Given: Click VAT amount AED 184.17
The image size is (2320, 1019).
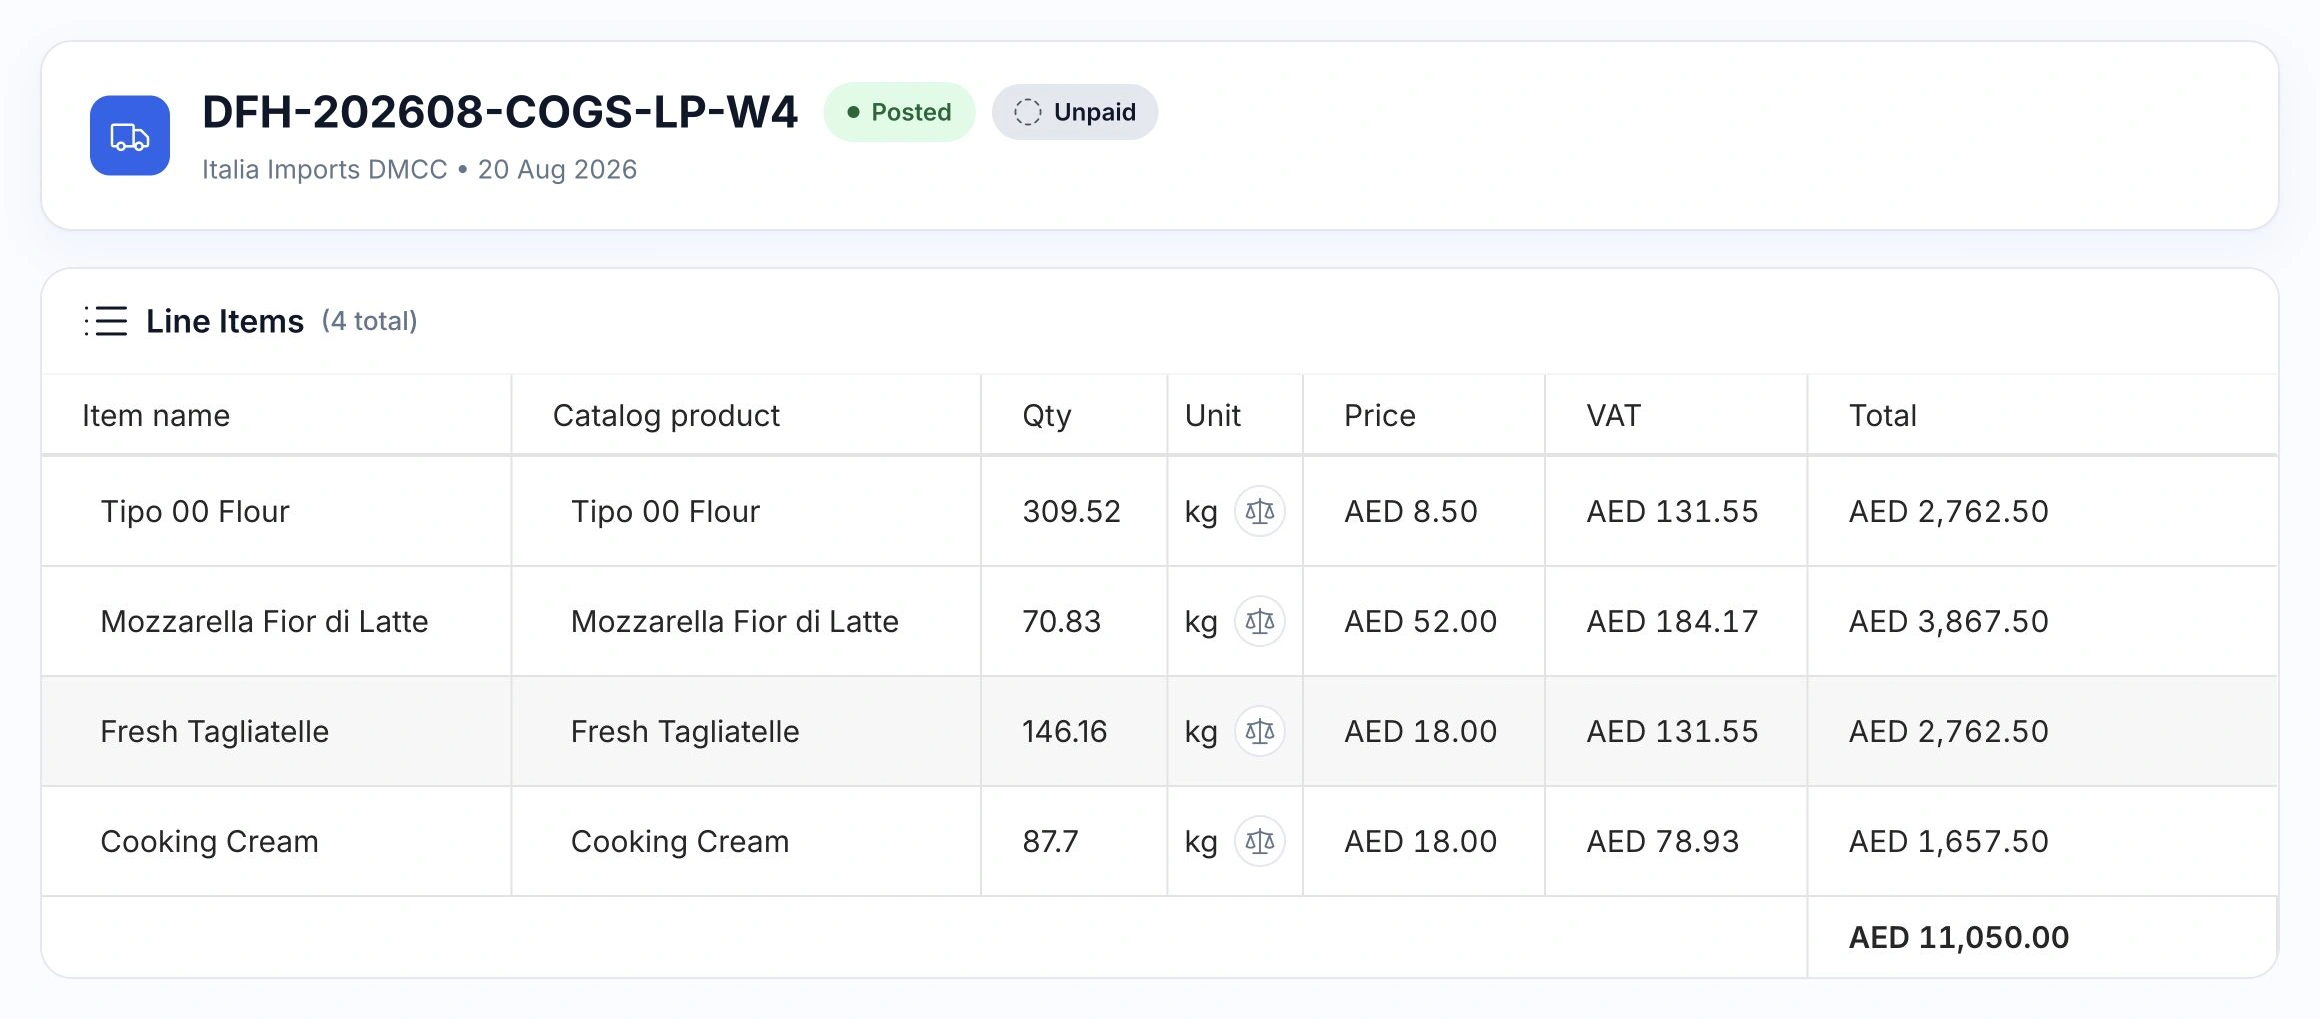Looking at the screenshot, I should click(1672, 622).
